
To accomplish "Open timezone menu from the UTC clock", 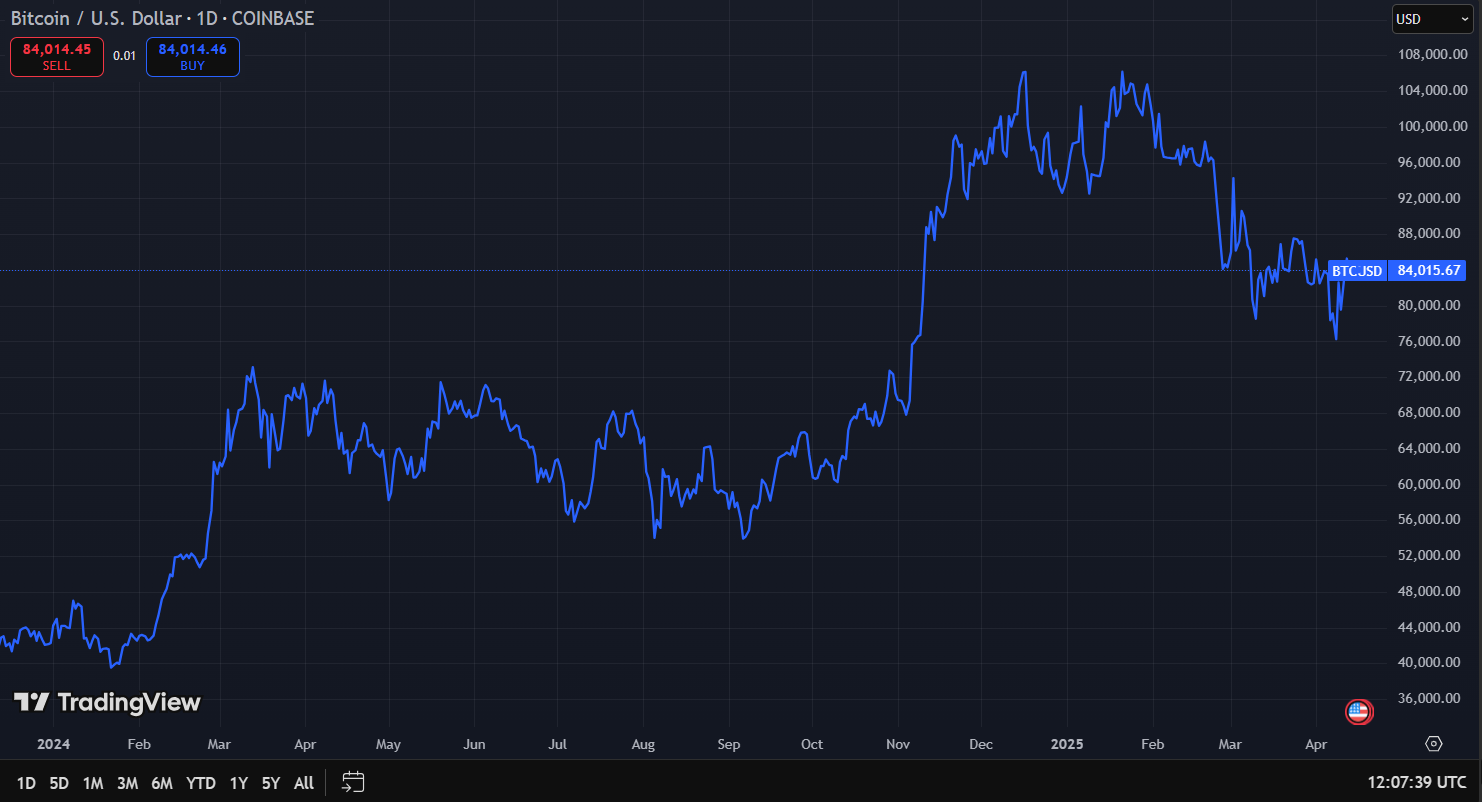I will coord(1417,782).
